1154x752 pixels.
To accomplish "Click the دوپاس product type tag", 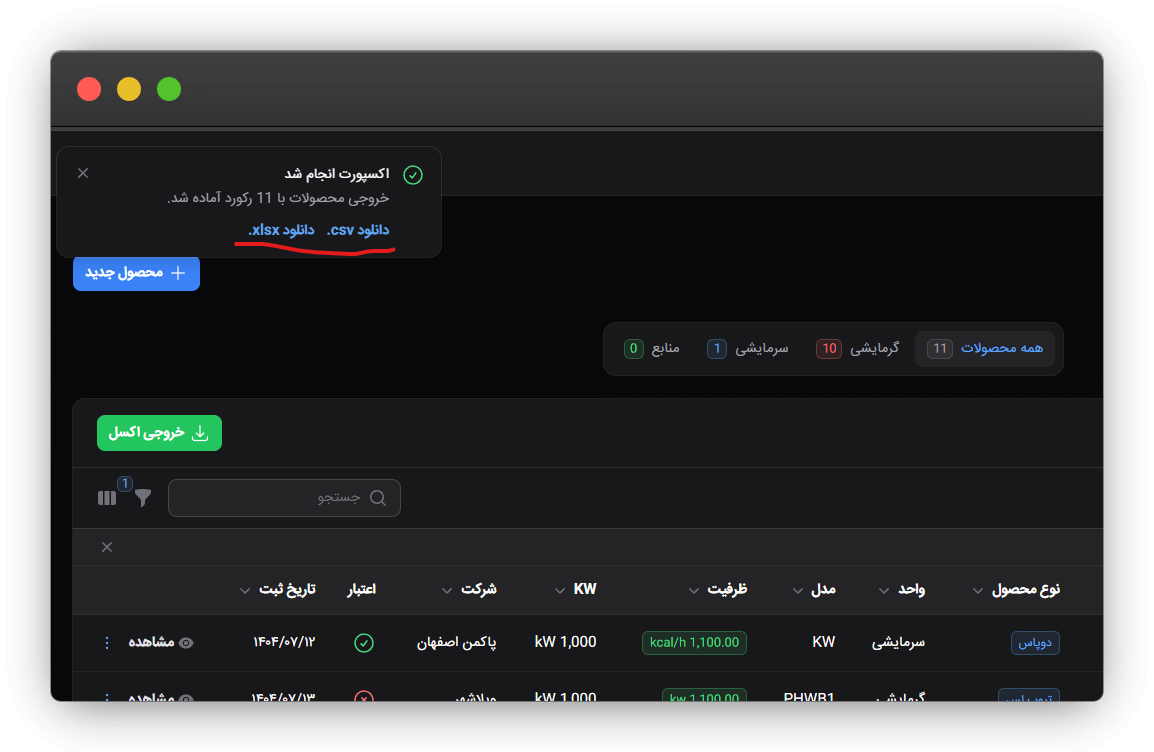I will click(x=1034, y=642).
